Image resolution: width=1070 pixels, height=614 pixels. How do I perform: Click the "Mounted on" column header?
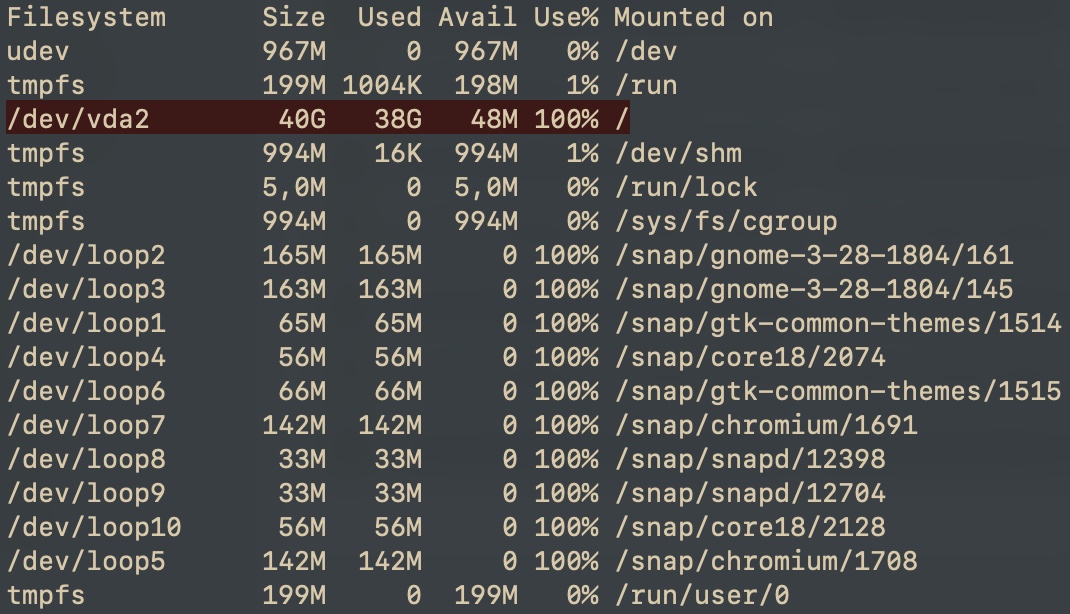[x=693, y=17]
